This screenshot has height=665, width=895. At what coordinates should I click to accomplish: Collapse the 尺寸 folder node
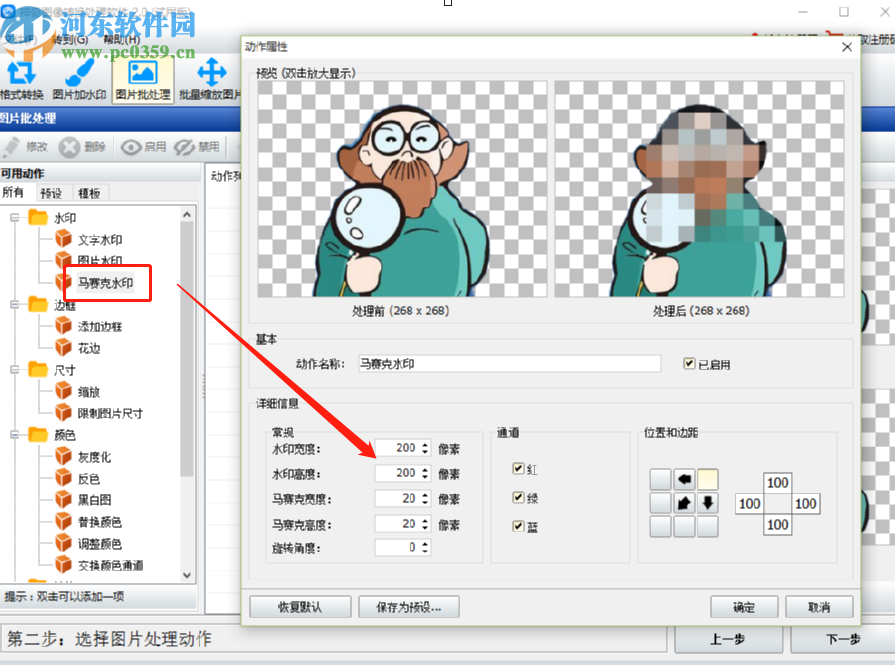tap(15, 370)
